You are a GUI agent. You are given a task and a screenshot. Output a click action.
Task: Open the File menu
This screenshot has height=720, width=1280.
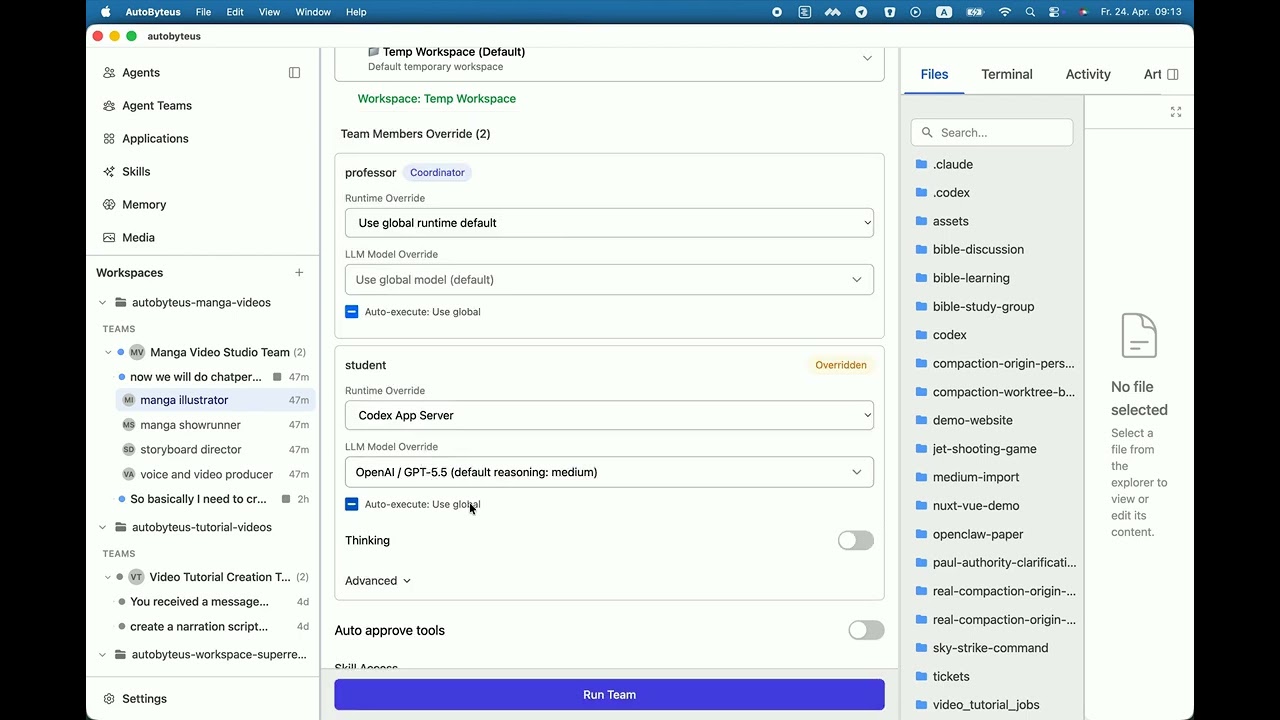point(203,12)
